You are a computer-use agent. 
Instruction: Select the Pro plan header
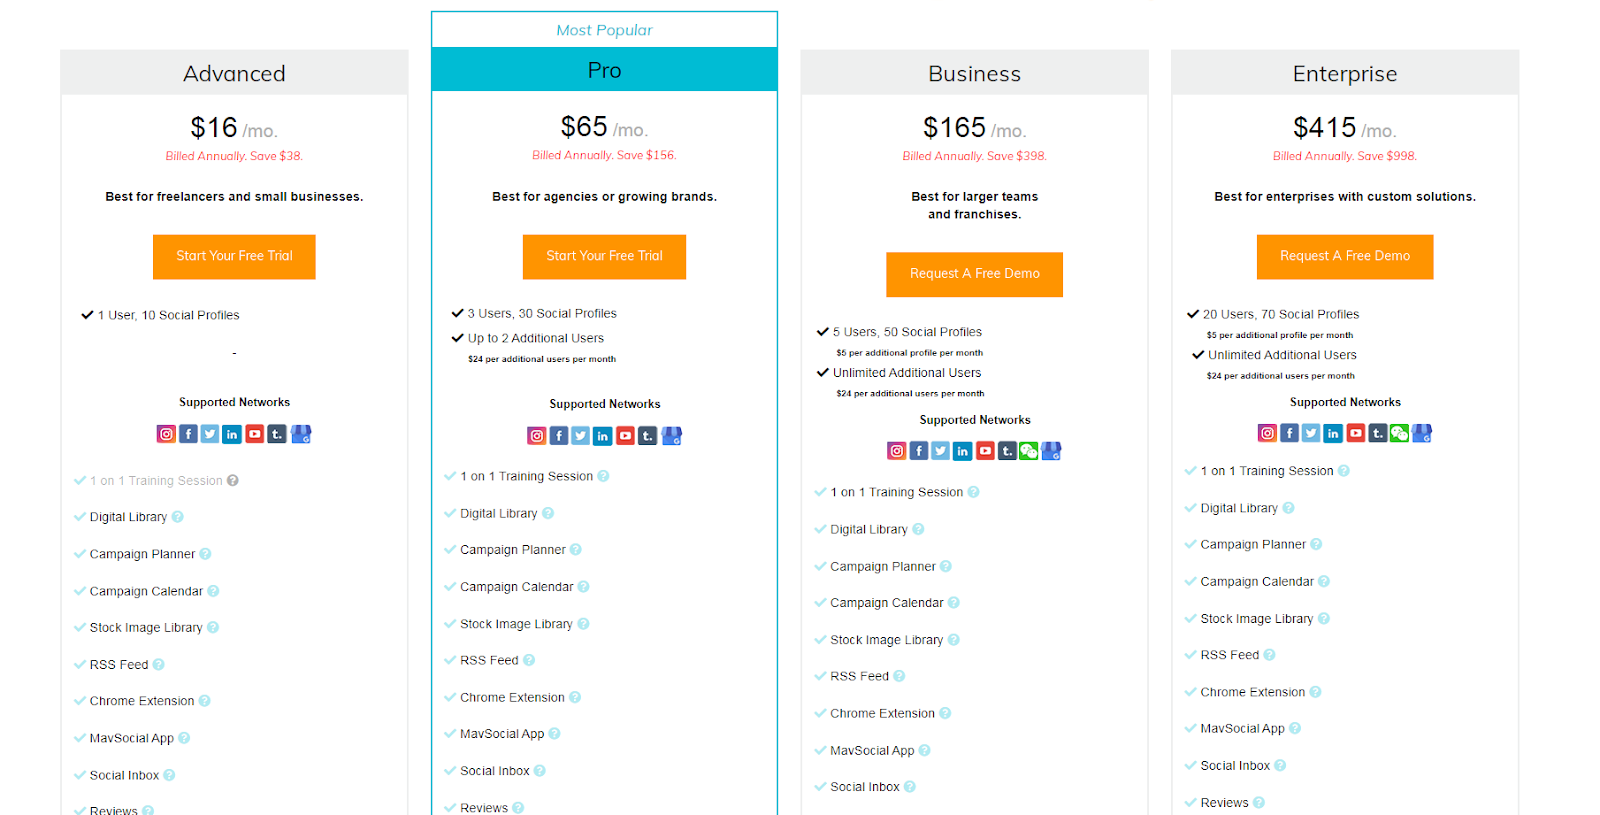tap(604, 70)
